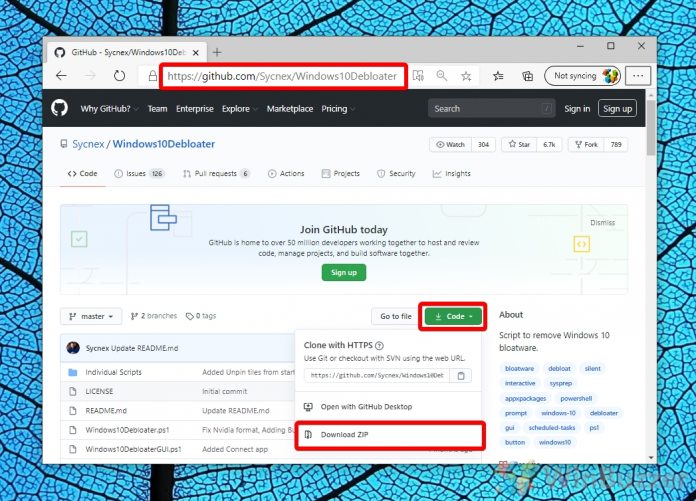Click the green Sign up button
Screen dimensions: 696x501
point(343,272)
